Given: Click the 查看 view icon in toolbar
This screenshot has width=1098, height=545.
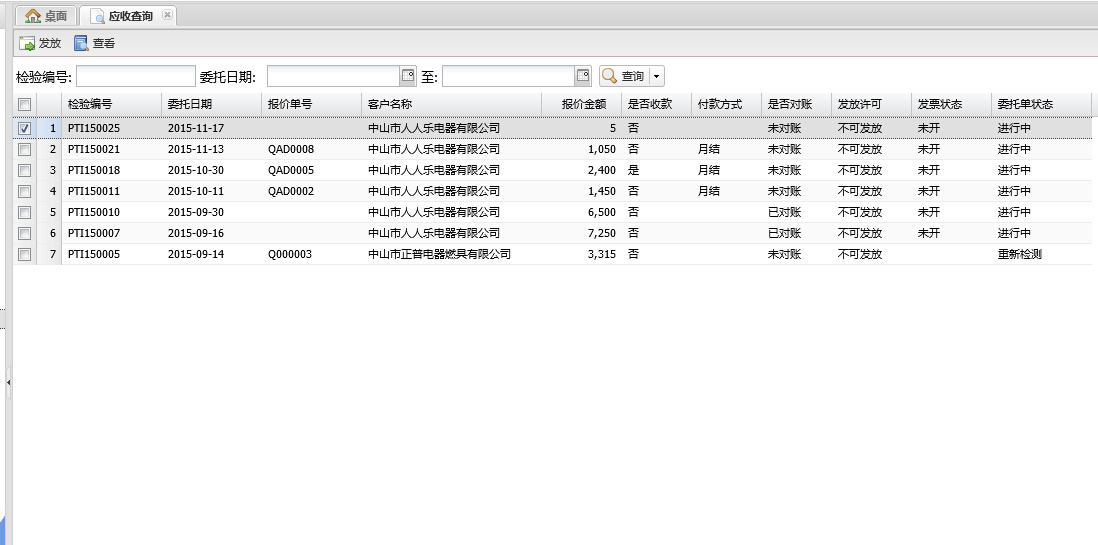Looking at the screenshot, I should tap(81, 43).
